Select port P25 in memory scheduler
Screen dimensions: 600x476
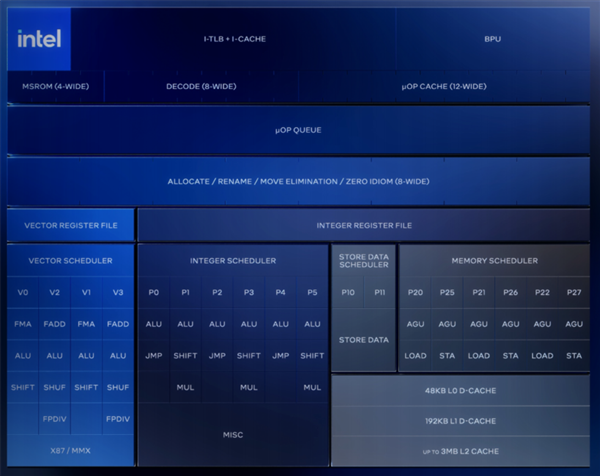tap(447, 292)
